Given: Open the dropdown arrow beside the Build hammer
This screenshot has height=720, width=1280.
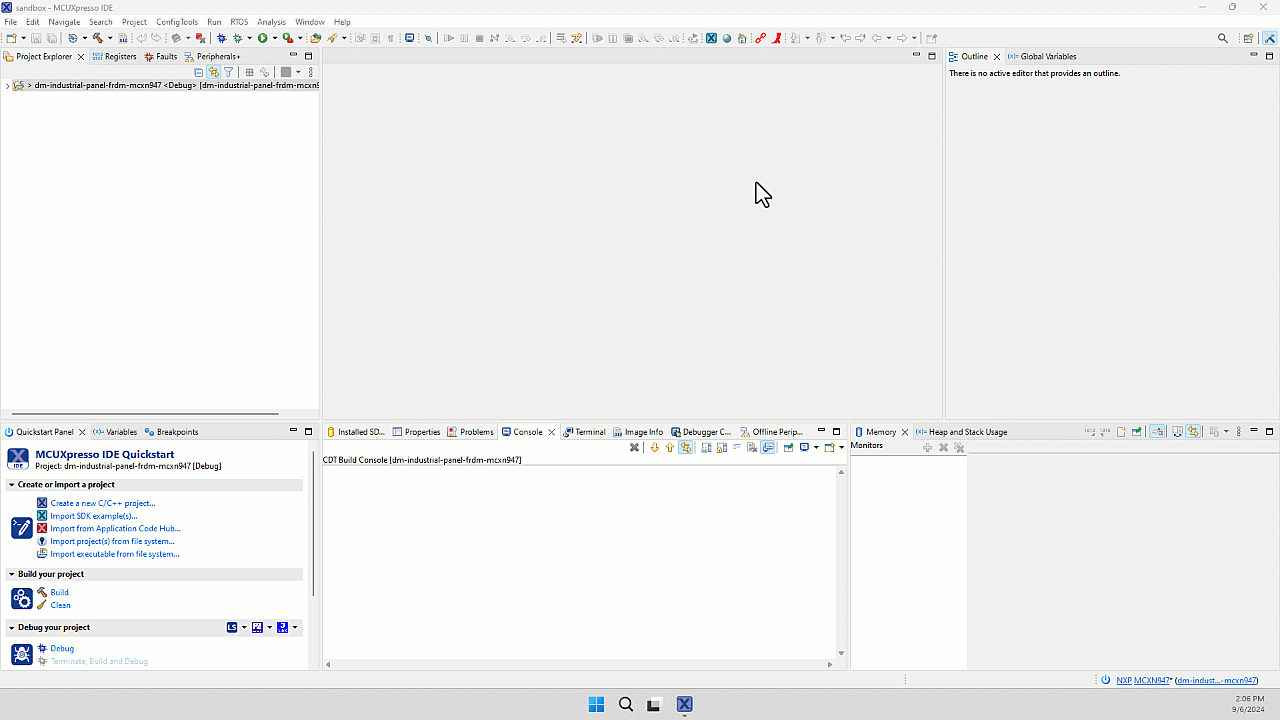Looking at the screenshot, I should [x=110, y=38].
